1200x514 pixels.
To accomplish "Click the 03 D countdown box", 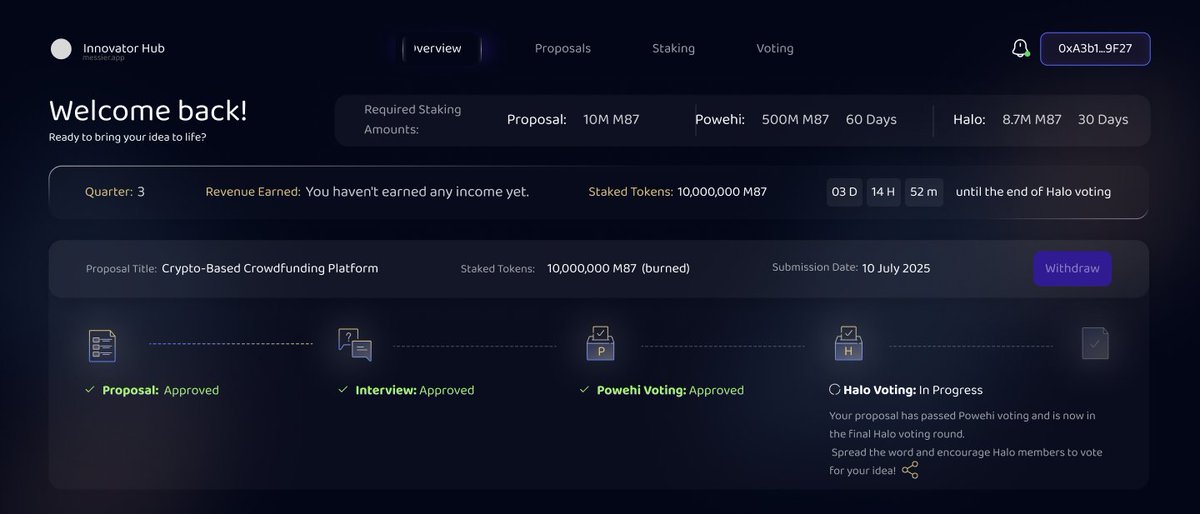I will coord(845,192).
